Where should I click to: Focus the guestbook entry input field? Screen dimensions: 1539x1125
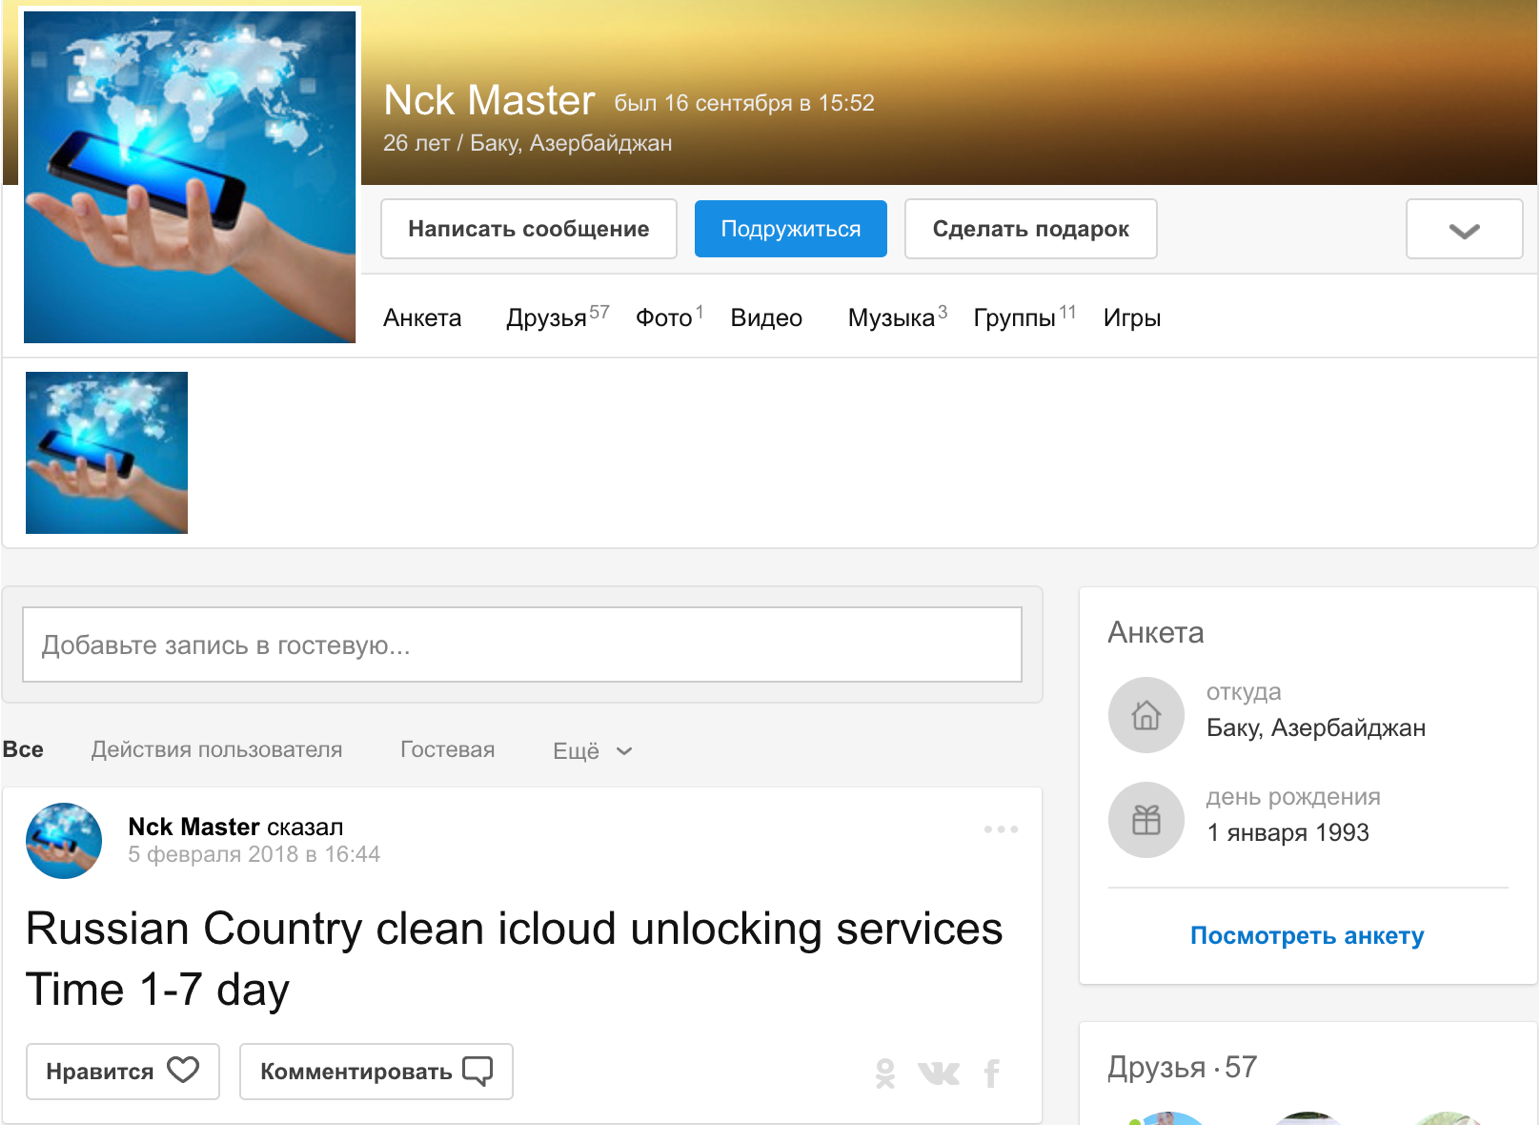(x=522, y=645)
